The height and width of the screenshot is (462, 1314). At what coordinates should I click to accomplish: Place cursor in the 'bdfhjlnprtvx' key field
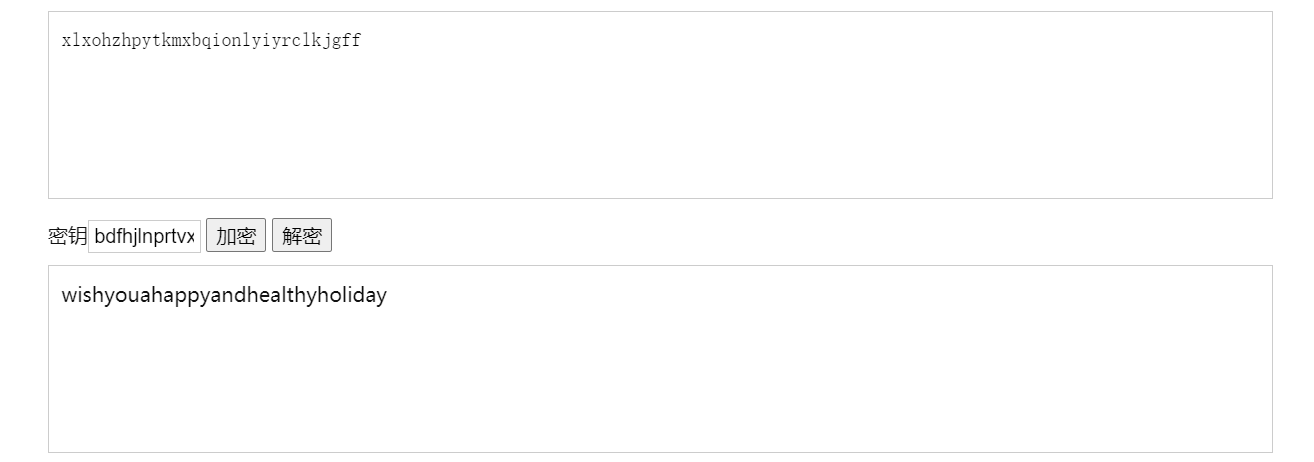pos(143,237)
